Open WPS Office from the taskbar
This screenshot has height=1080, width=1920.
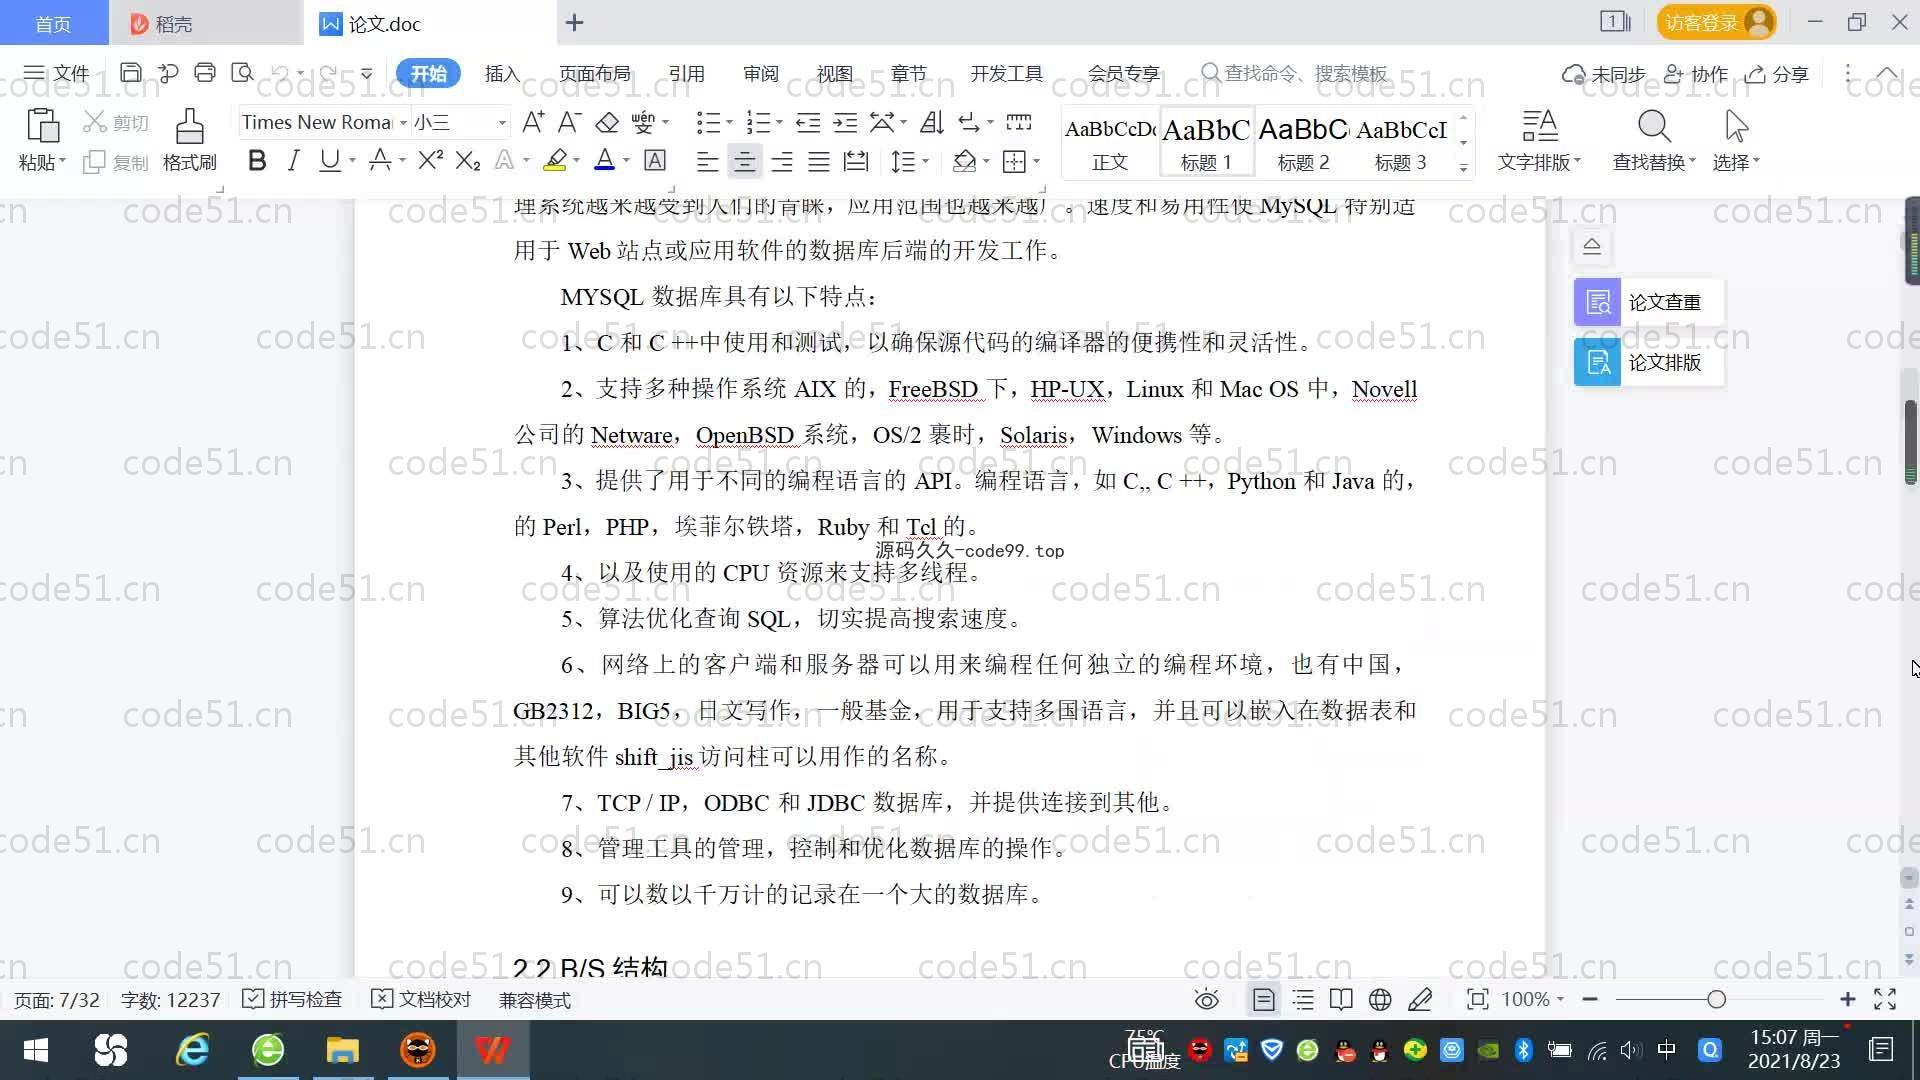click(492, 1050)
